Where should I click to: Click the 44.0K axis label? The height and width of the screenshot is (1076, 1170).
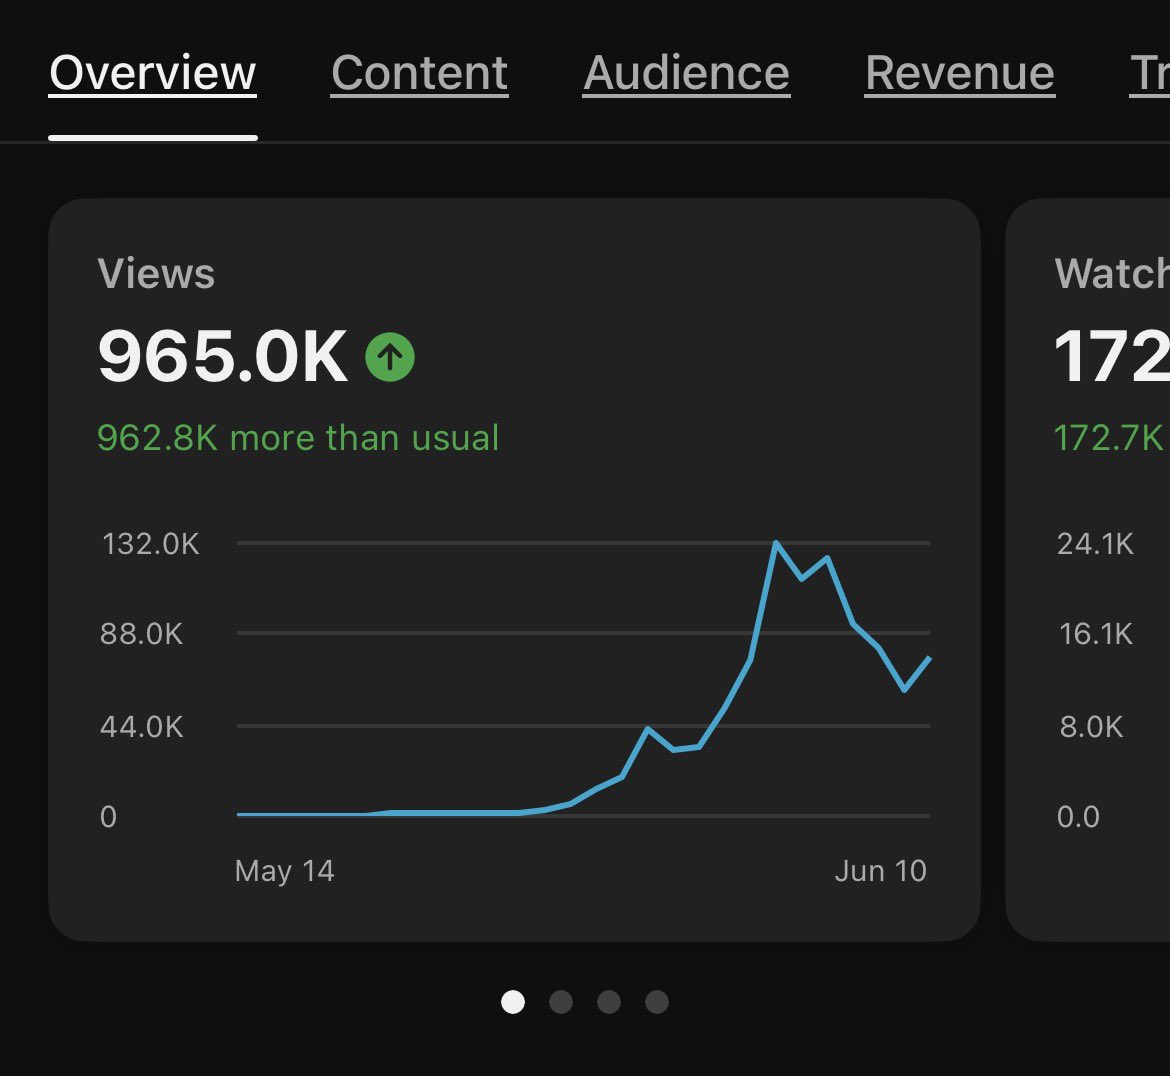point(142,727)
